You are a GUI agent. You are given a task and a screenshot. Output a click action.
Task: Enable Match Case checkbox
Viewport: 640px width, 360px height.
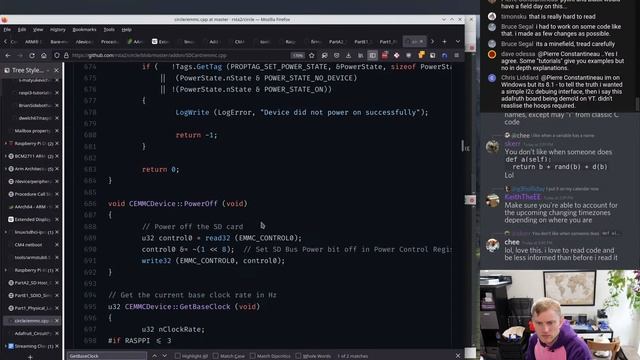click(x=216, y=356)
